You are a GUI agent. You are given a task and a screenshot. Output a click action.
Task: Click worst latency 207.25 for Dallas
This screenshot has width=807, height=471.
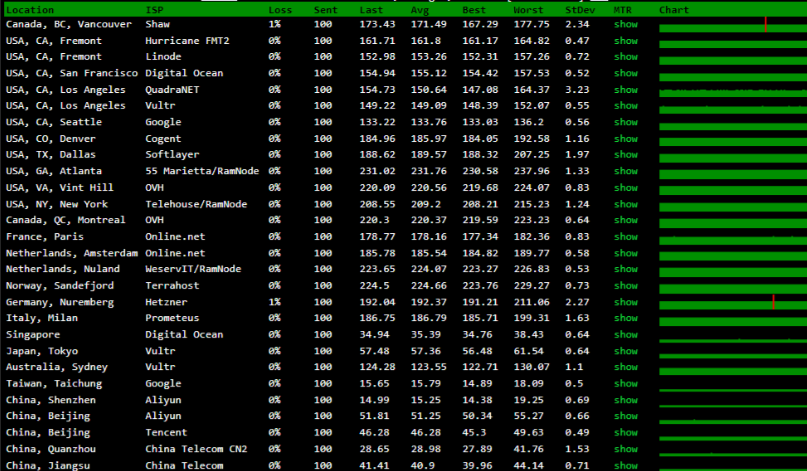coord(531,154)
